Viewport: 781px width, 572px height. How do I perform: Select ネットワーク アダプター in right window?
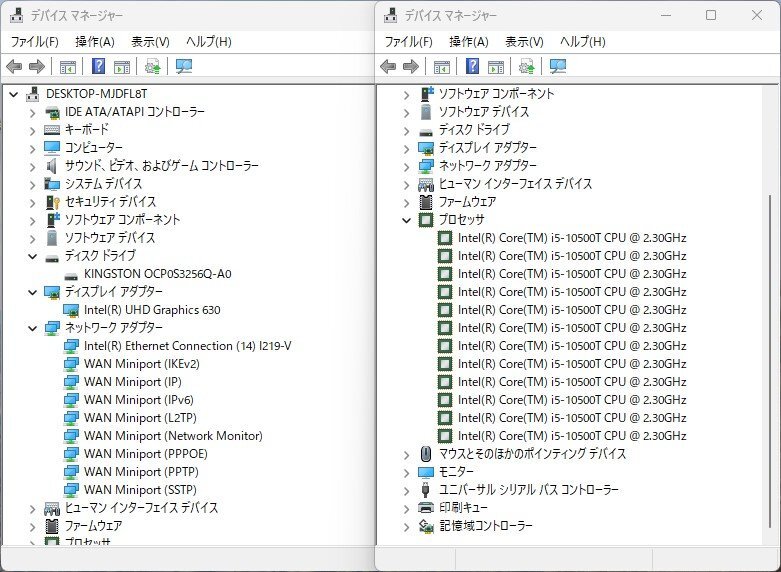tap(488, 165)
